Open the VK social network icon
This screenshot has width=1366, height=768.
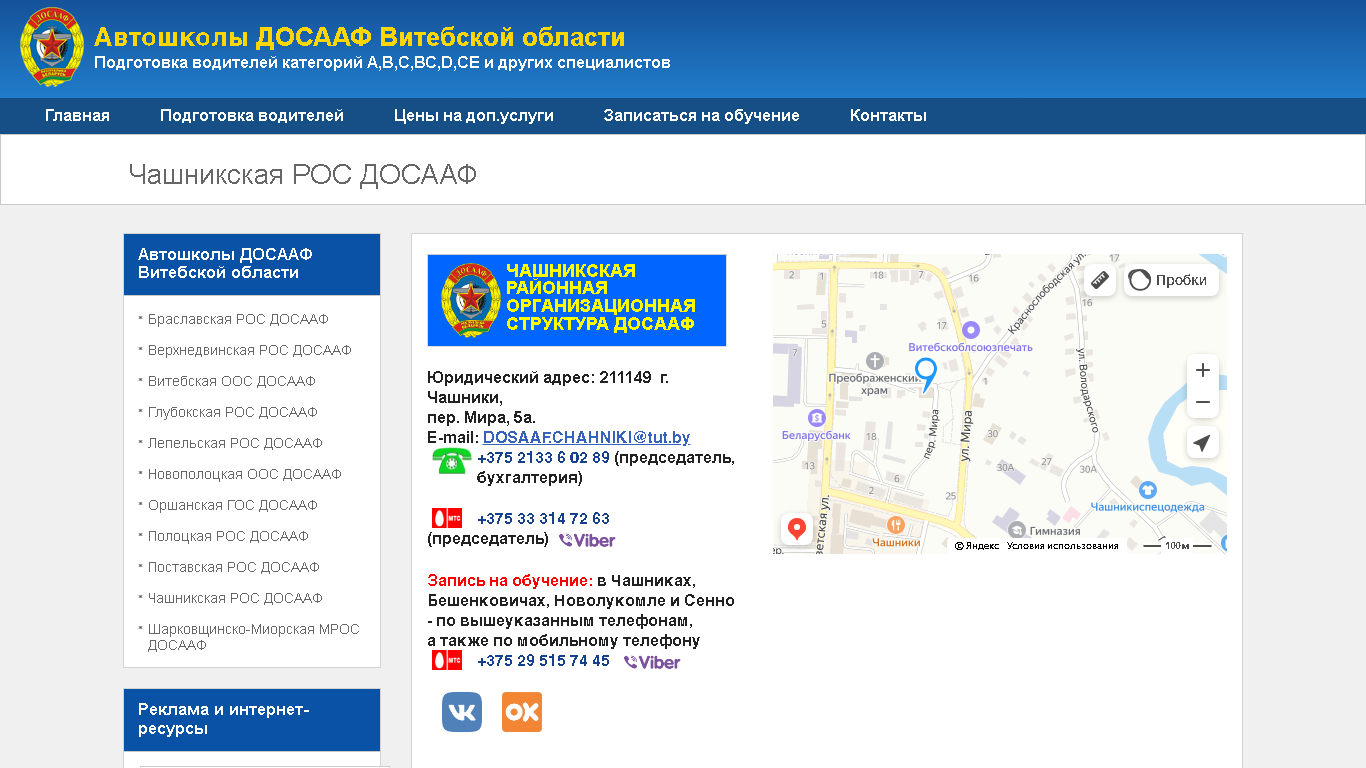[462, 712]
